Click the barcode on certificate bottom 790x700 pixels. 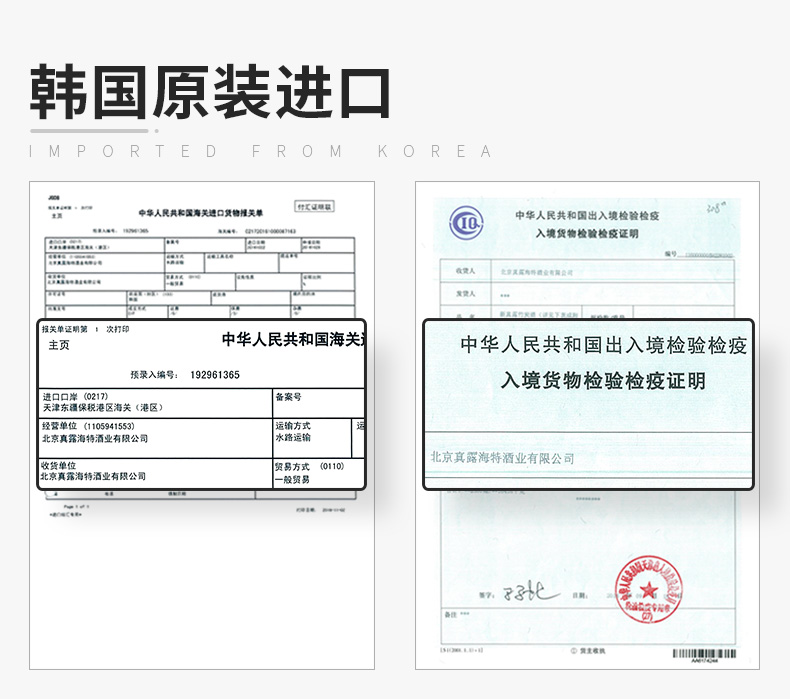pos(704,654)
